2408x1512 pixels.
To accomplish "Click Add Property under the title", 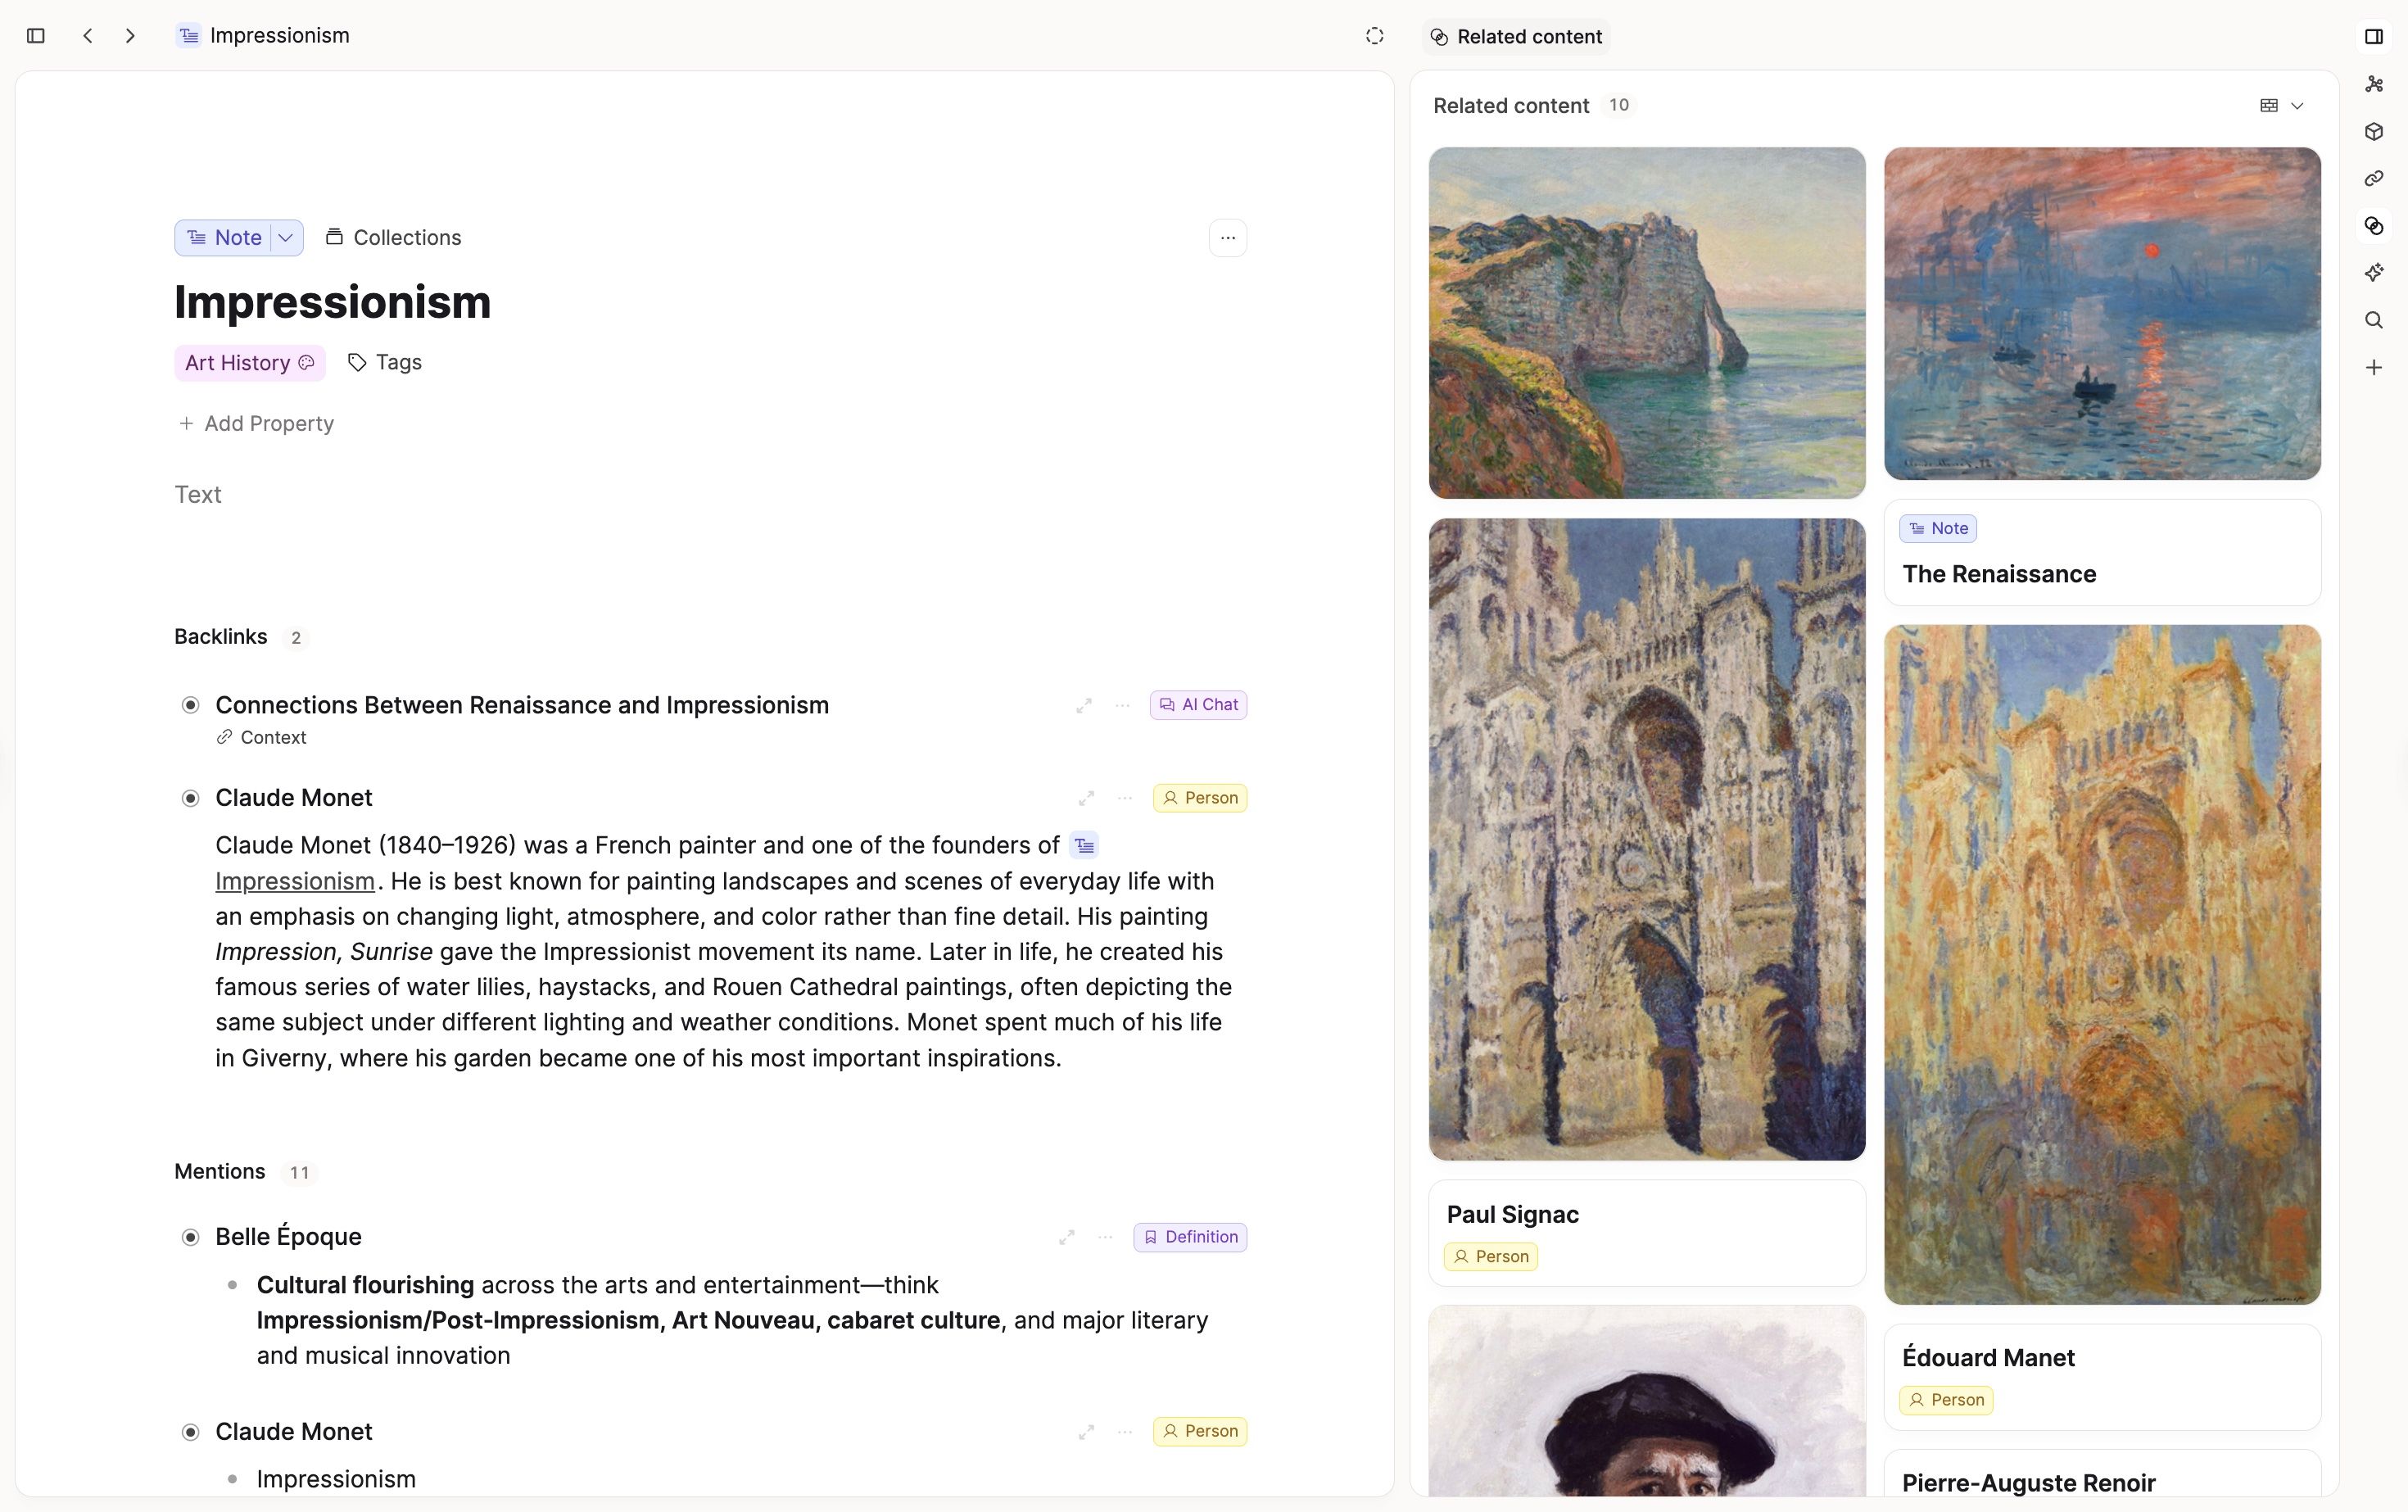I will pos(256,423).
